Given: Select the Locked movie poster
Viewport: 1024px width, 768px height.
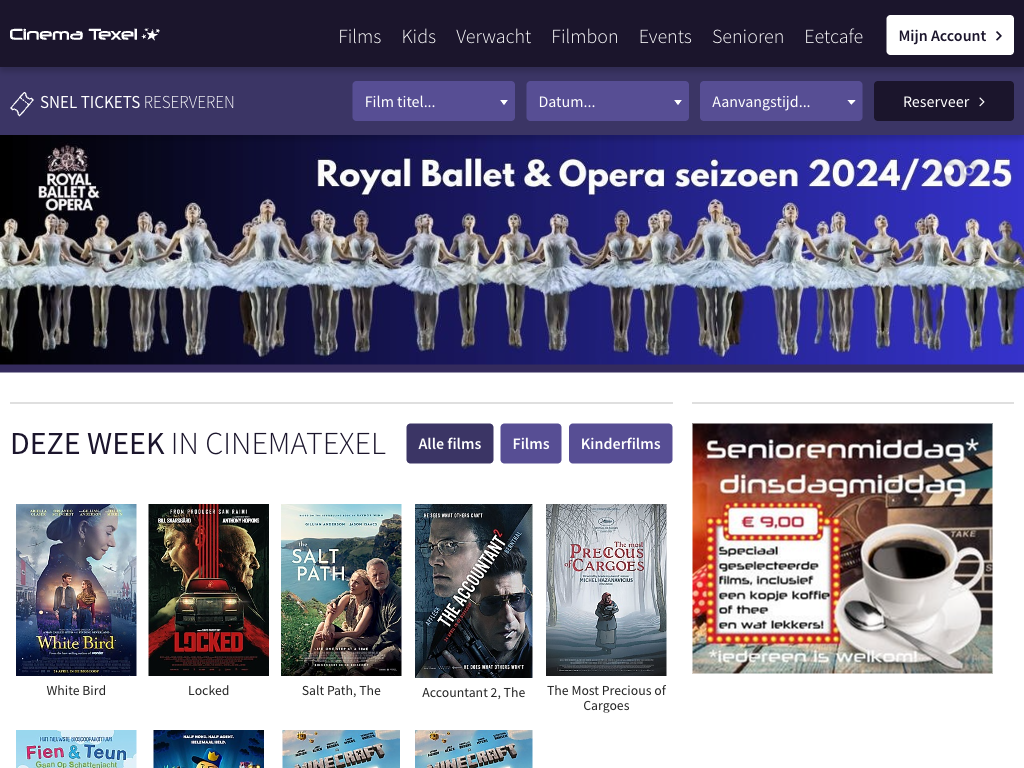Looking at the screenshot, I should tap(208, 589).
